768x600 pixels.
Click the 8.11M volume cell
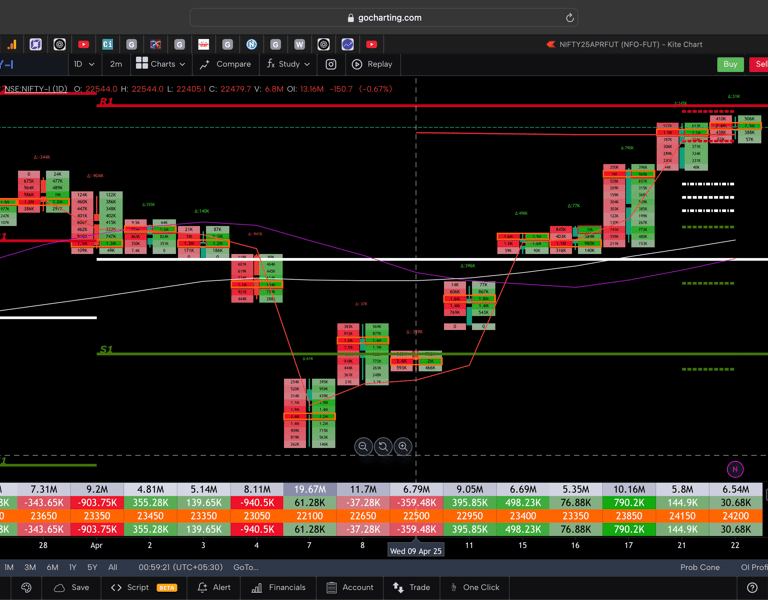[x=257, y=489]
